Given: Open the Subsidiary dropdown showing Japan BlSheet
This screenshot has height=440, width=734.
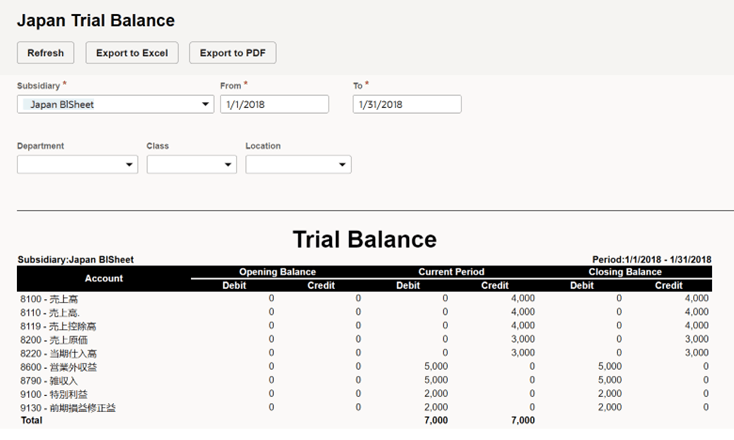Looking at the screenshot, I should pyautogui.click(x=115, y=104).
